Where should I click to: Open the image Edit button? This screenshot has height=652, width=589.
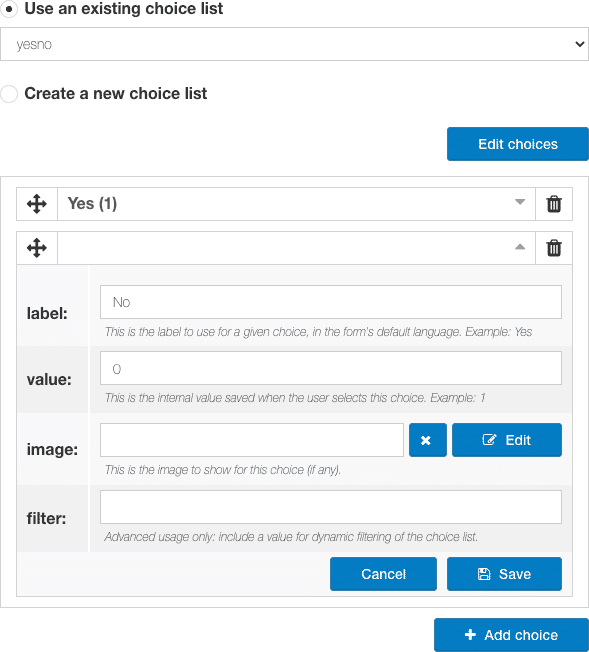tap(507, 440)
